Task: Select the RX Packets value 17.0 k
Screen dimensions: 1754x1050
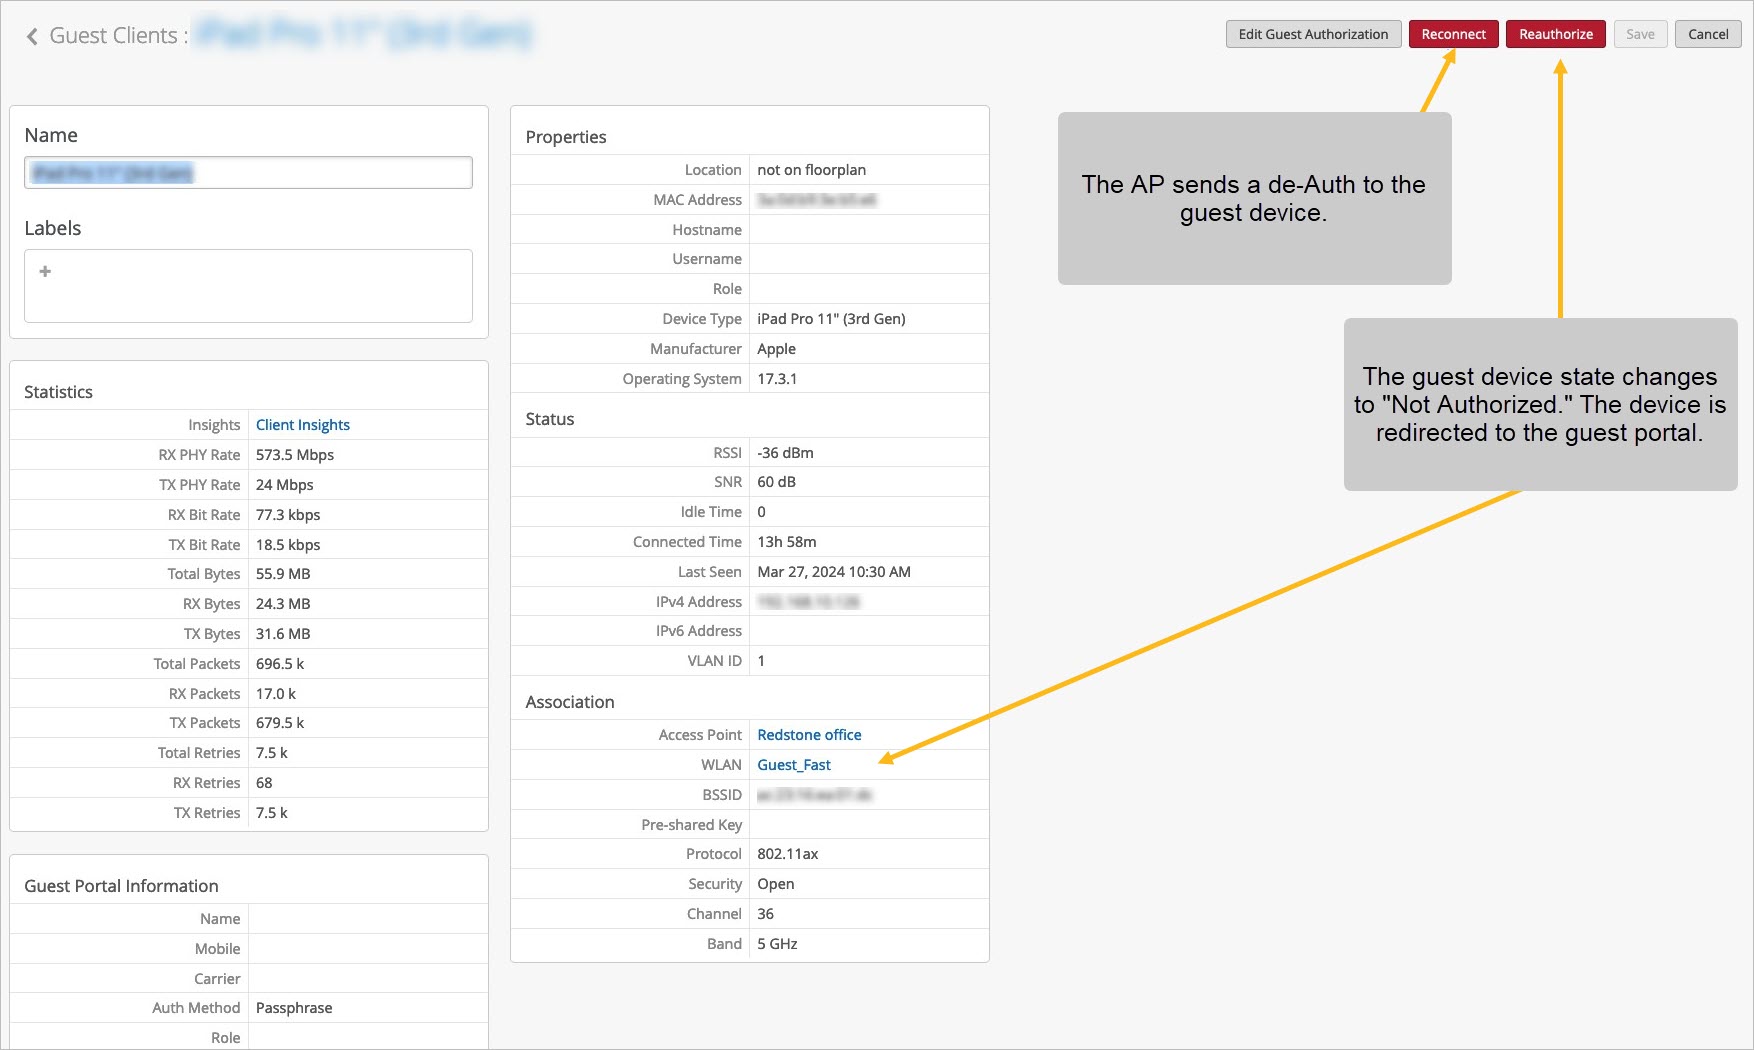Action: coord(276,694)
